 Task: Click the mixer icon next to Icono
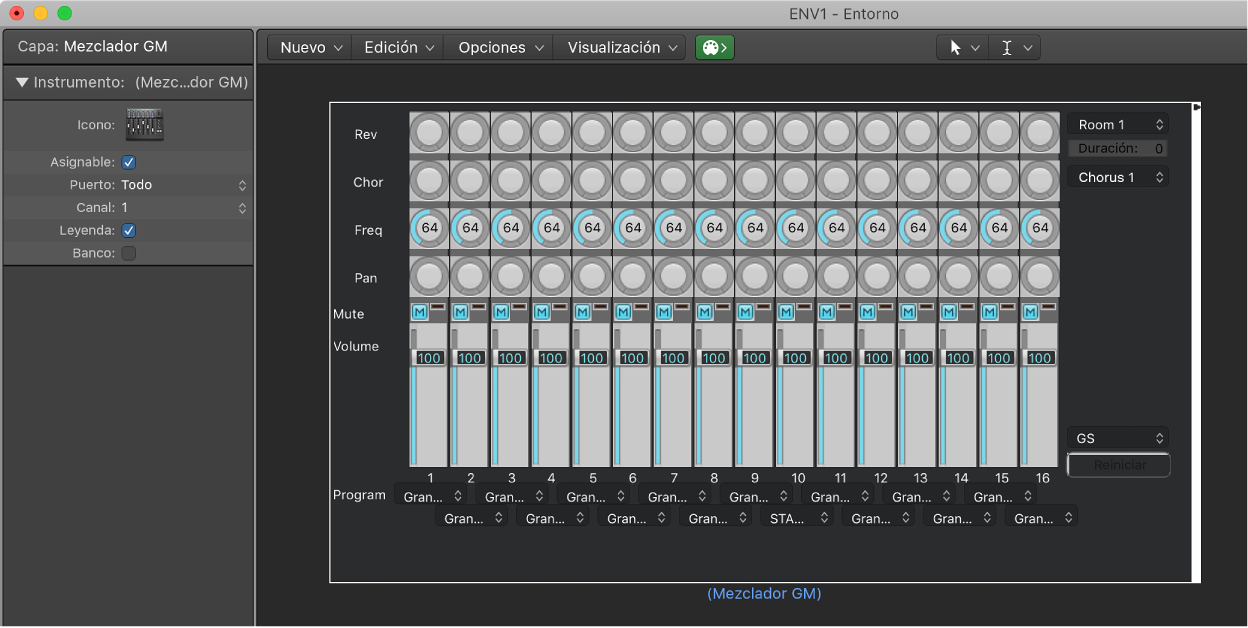[144, 125]
